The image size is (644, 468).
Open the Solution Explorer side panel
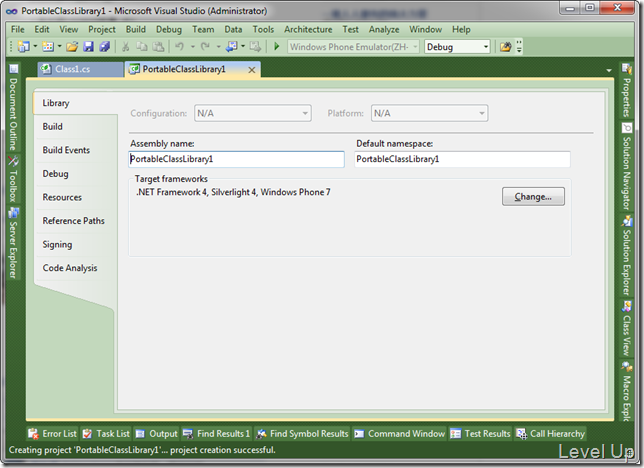626,256
